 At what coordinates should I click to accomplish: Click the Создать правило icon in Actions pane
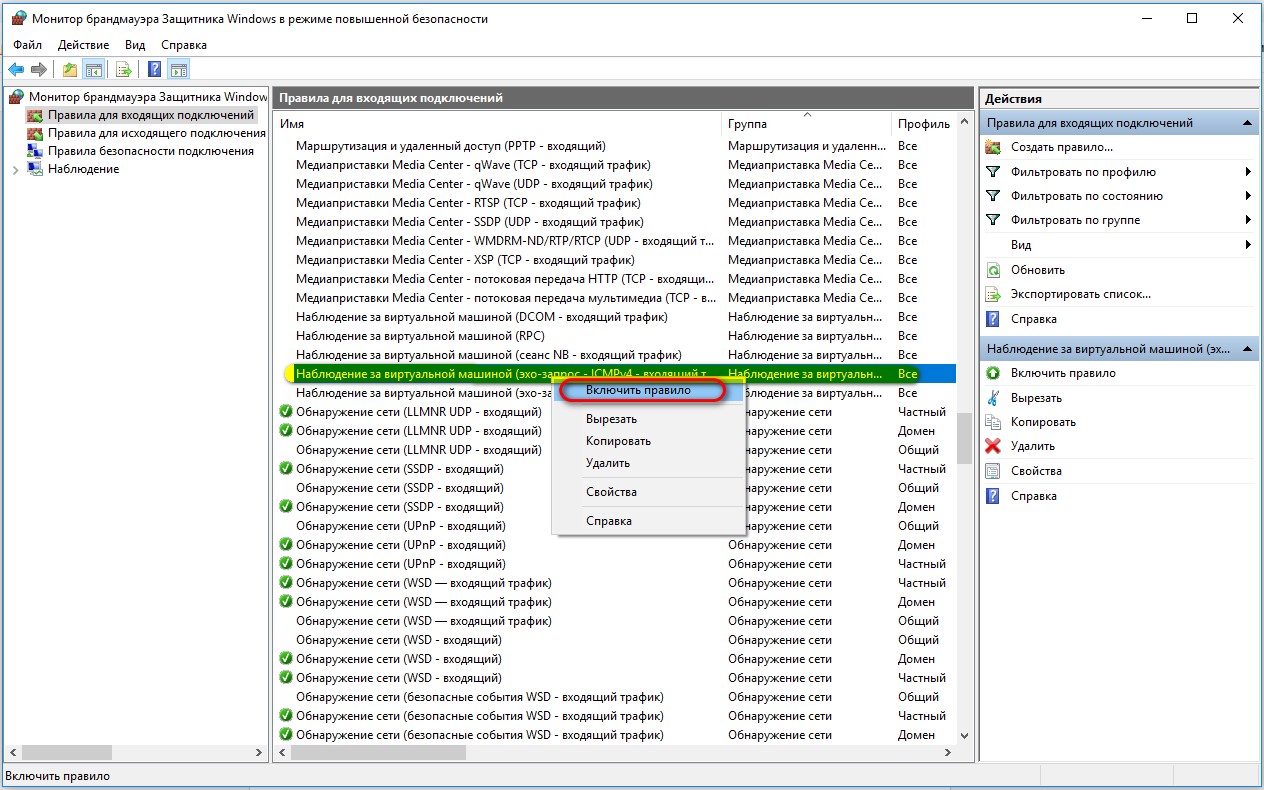coord(993,147)
